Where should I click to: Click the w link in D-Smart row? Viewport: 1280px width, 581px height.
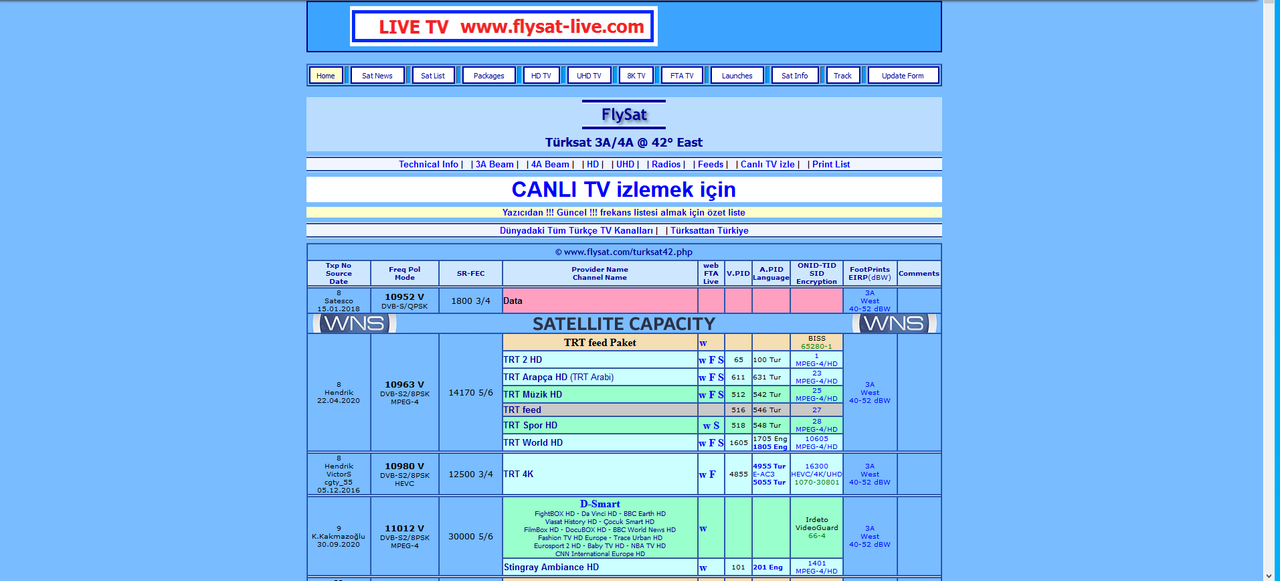(x=703, y=527)
